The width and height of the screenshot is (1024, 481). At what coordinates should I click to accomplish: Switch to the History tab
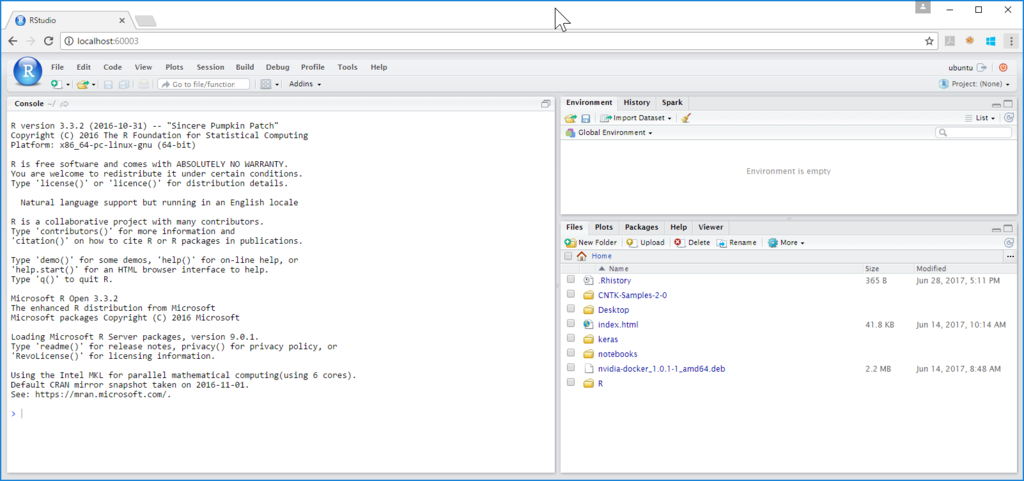click(637, 102)
